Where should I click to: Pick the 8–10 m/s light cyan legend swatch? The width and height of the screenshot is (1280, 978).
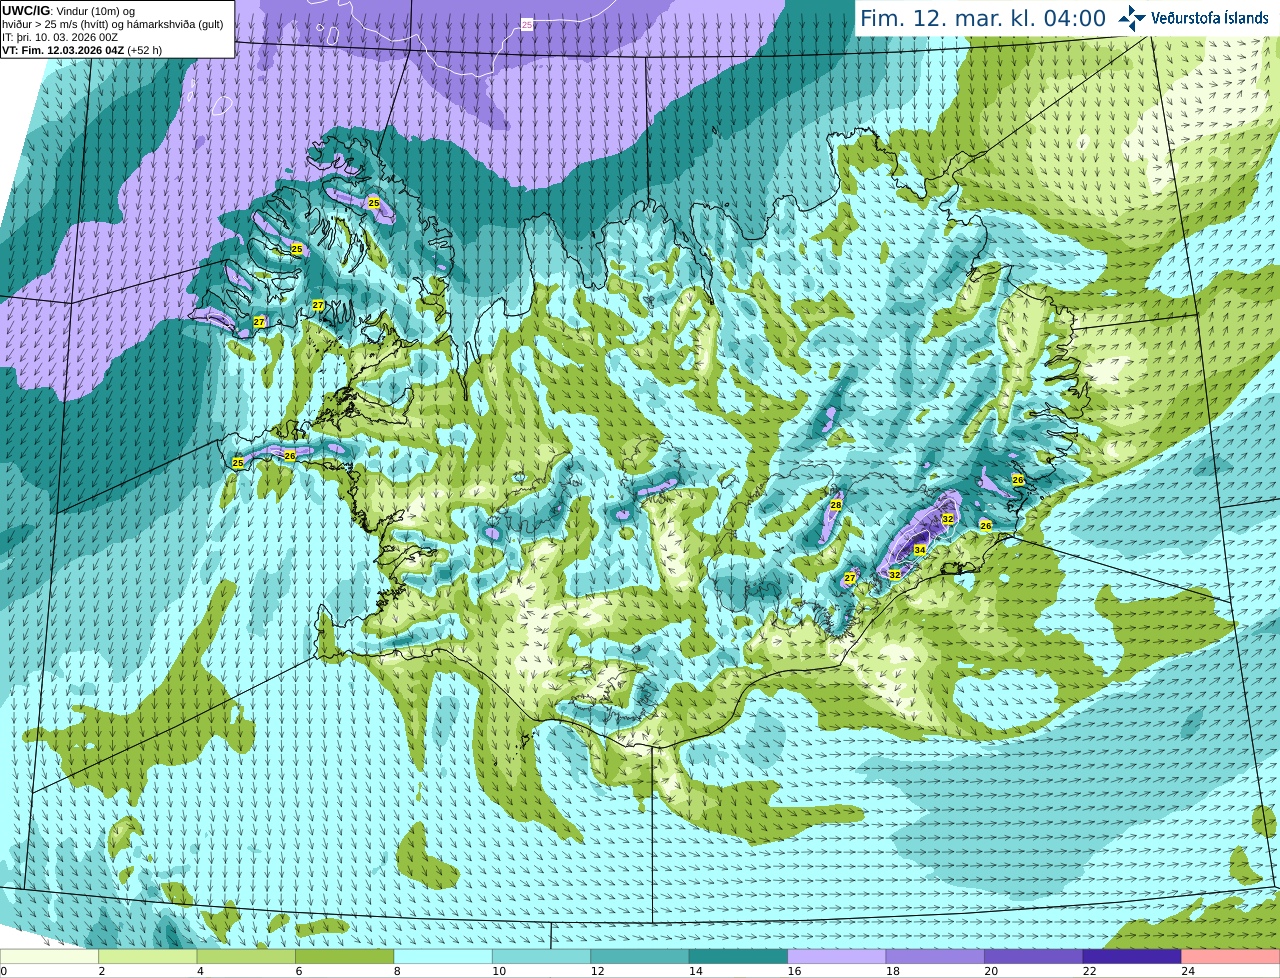[443, 957]
